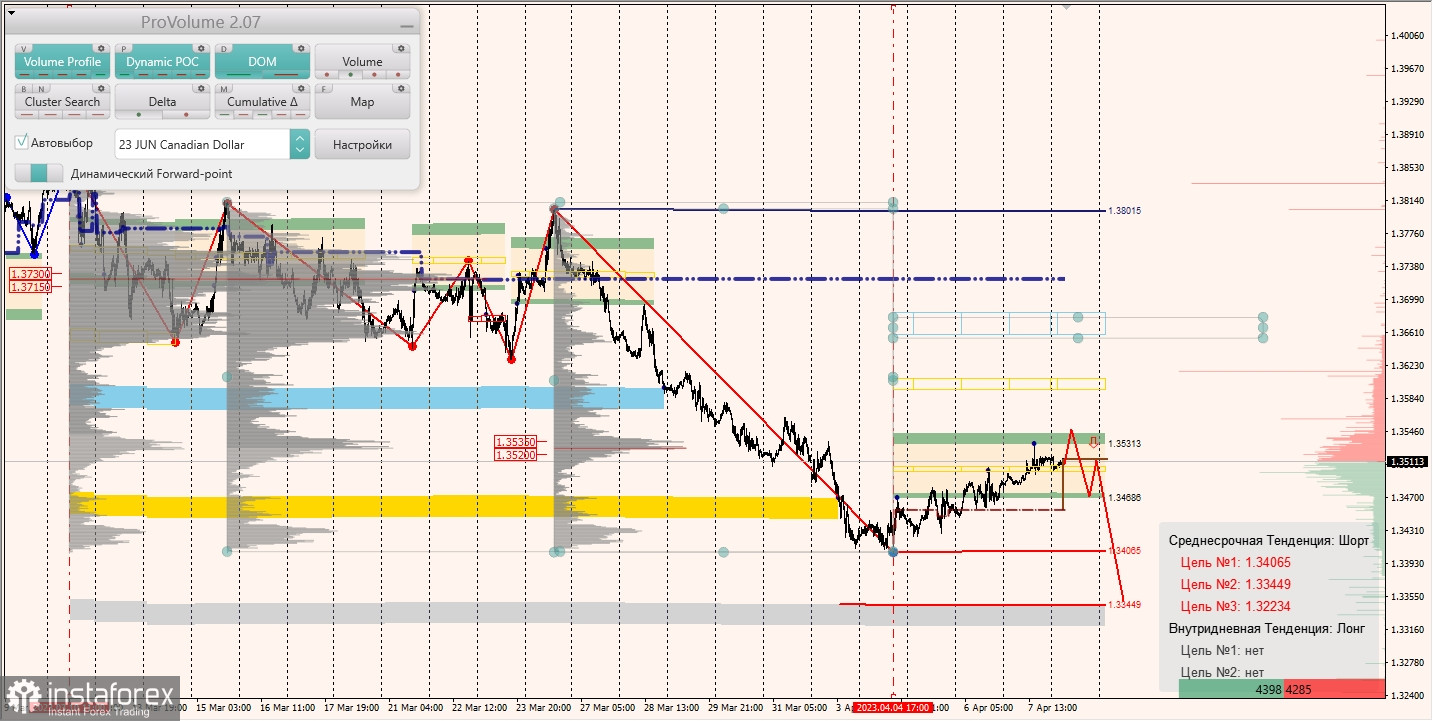The height and width of the screenshot is (721, 1433).
Task: Open Cluster Search gear settings
Action: pyautogui.click(x=100, y=88)
